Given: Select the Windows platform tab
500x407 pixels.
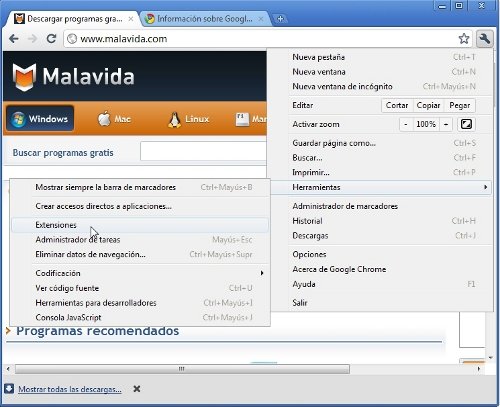Looking at the screenshot, I should (x=40, y=118).
